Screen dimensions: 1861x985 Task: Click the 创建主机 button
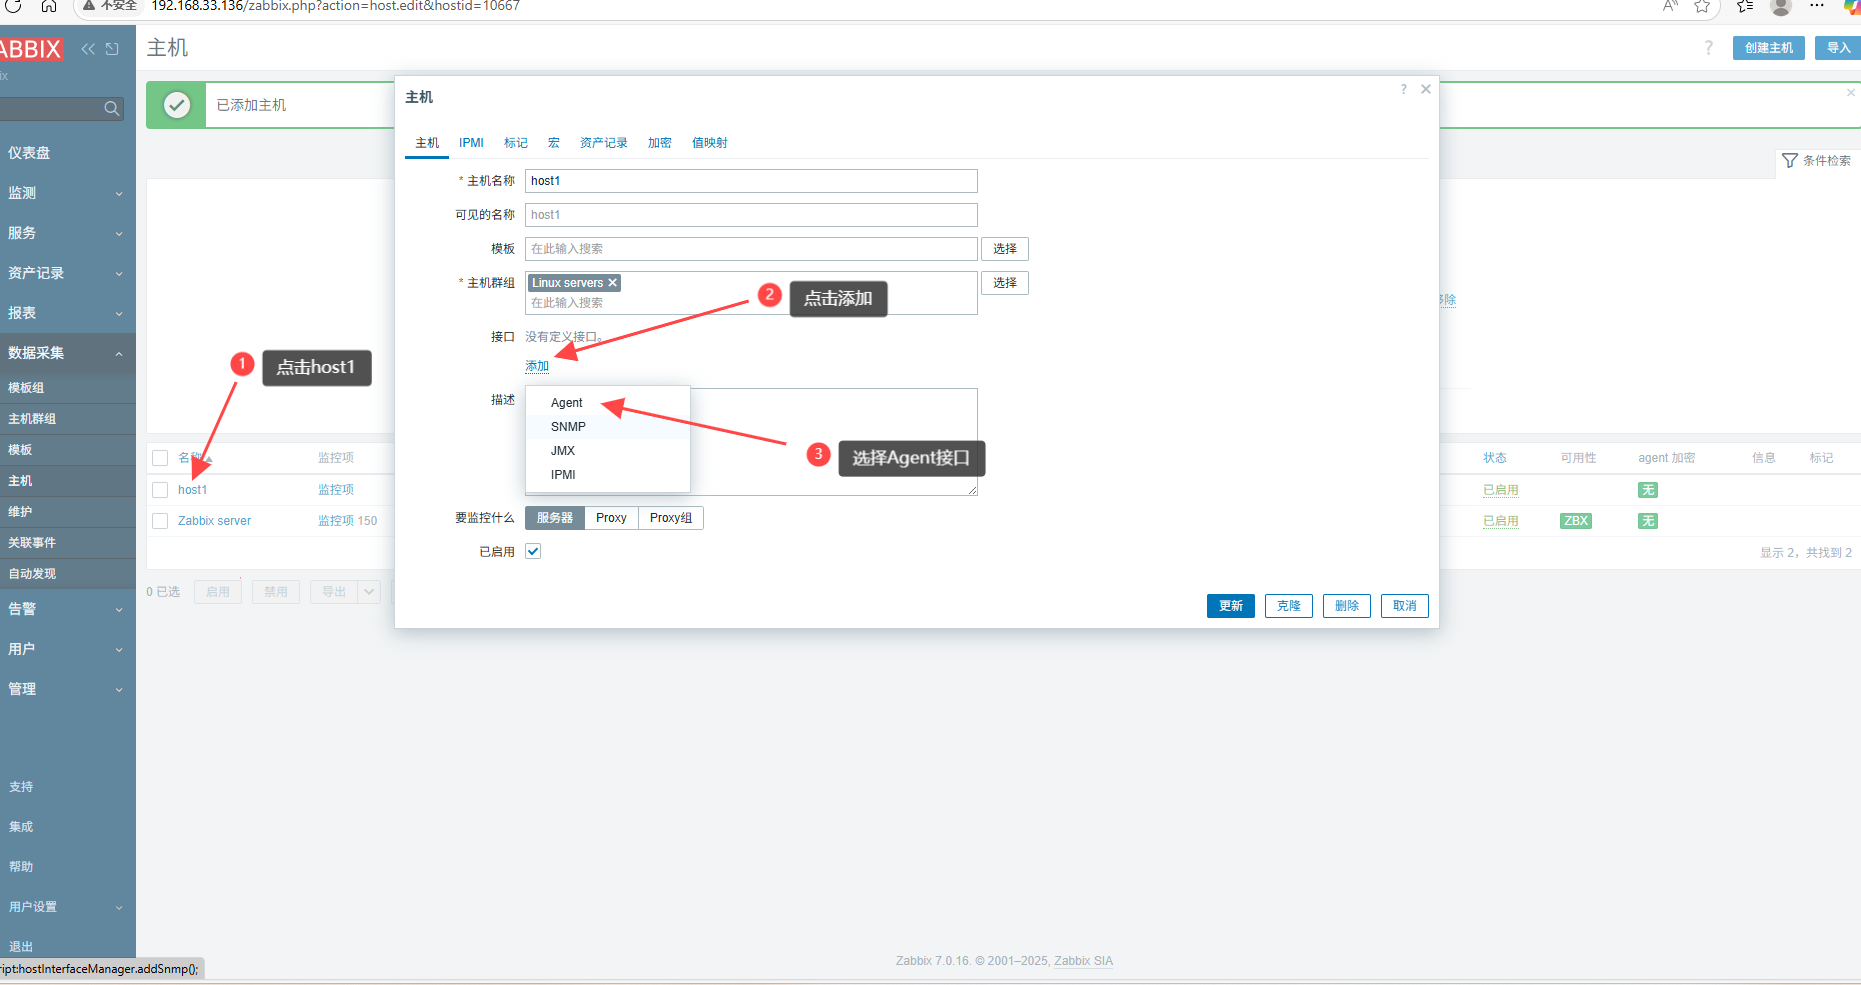tap(1768, 48)
